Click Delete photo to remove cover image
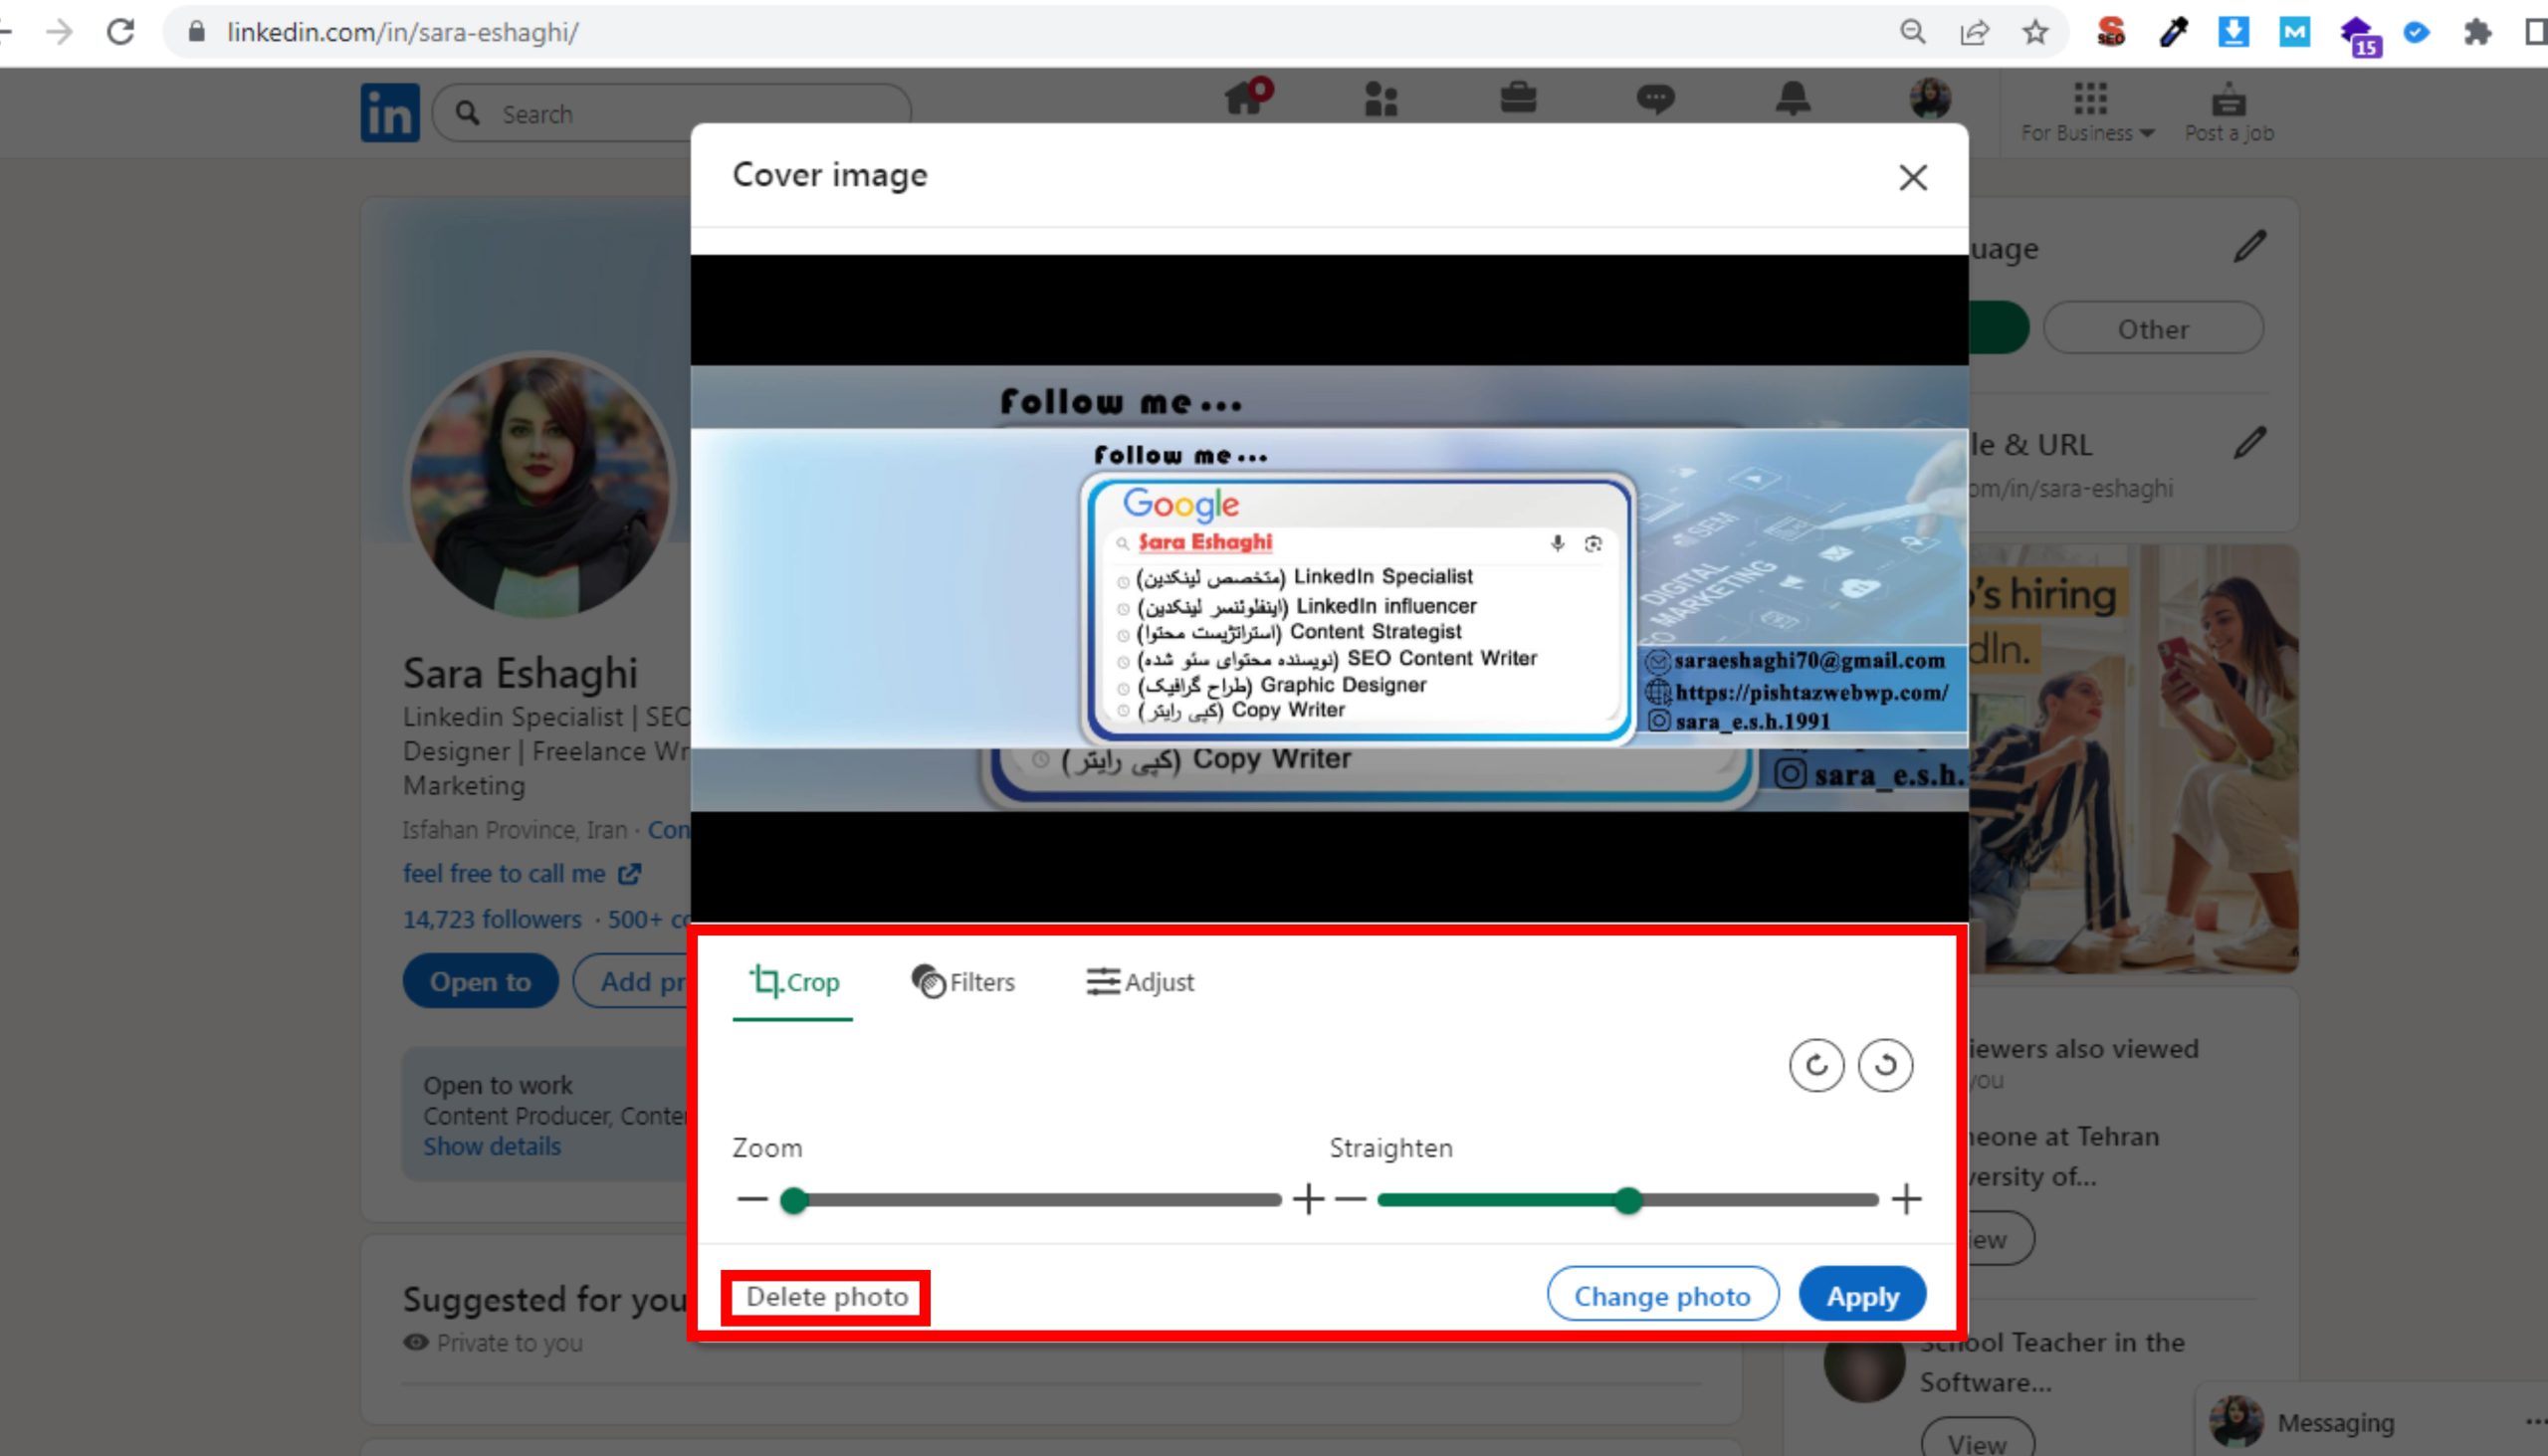2548x1456 pixels. coord(826,1296)
